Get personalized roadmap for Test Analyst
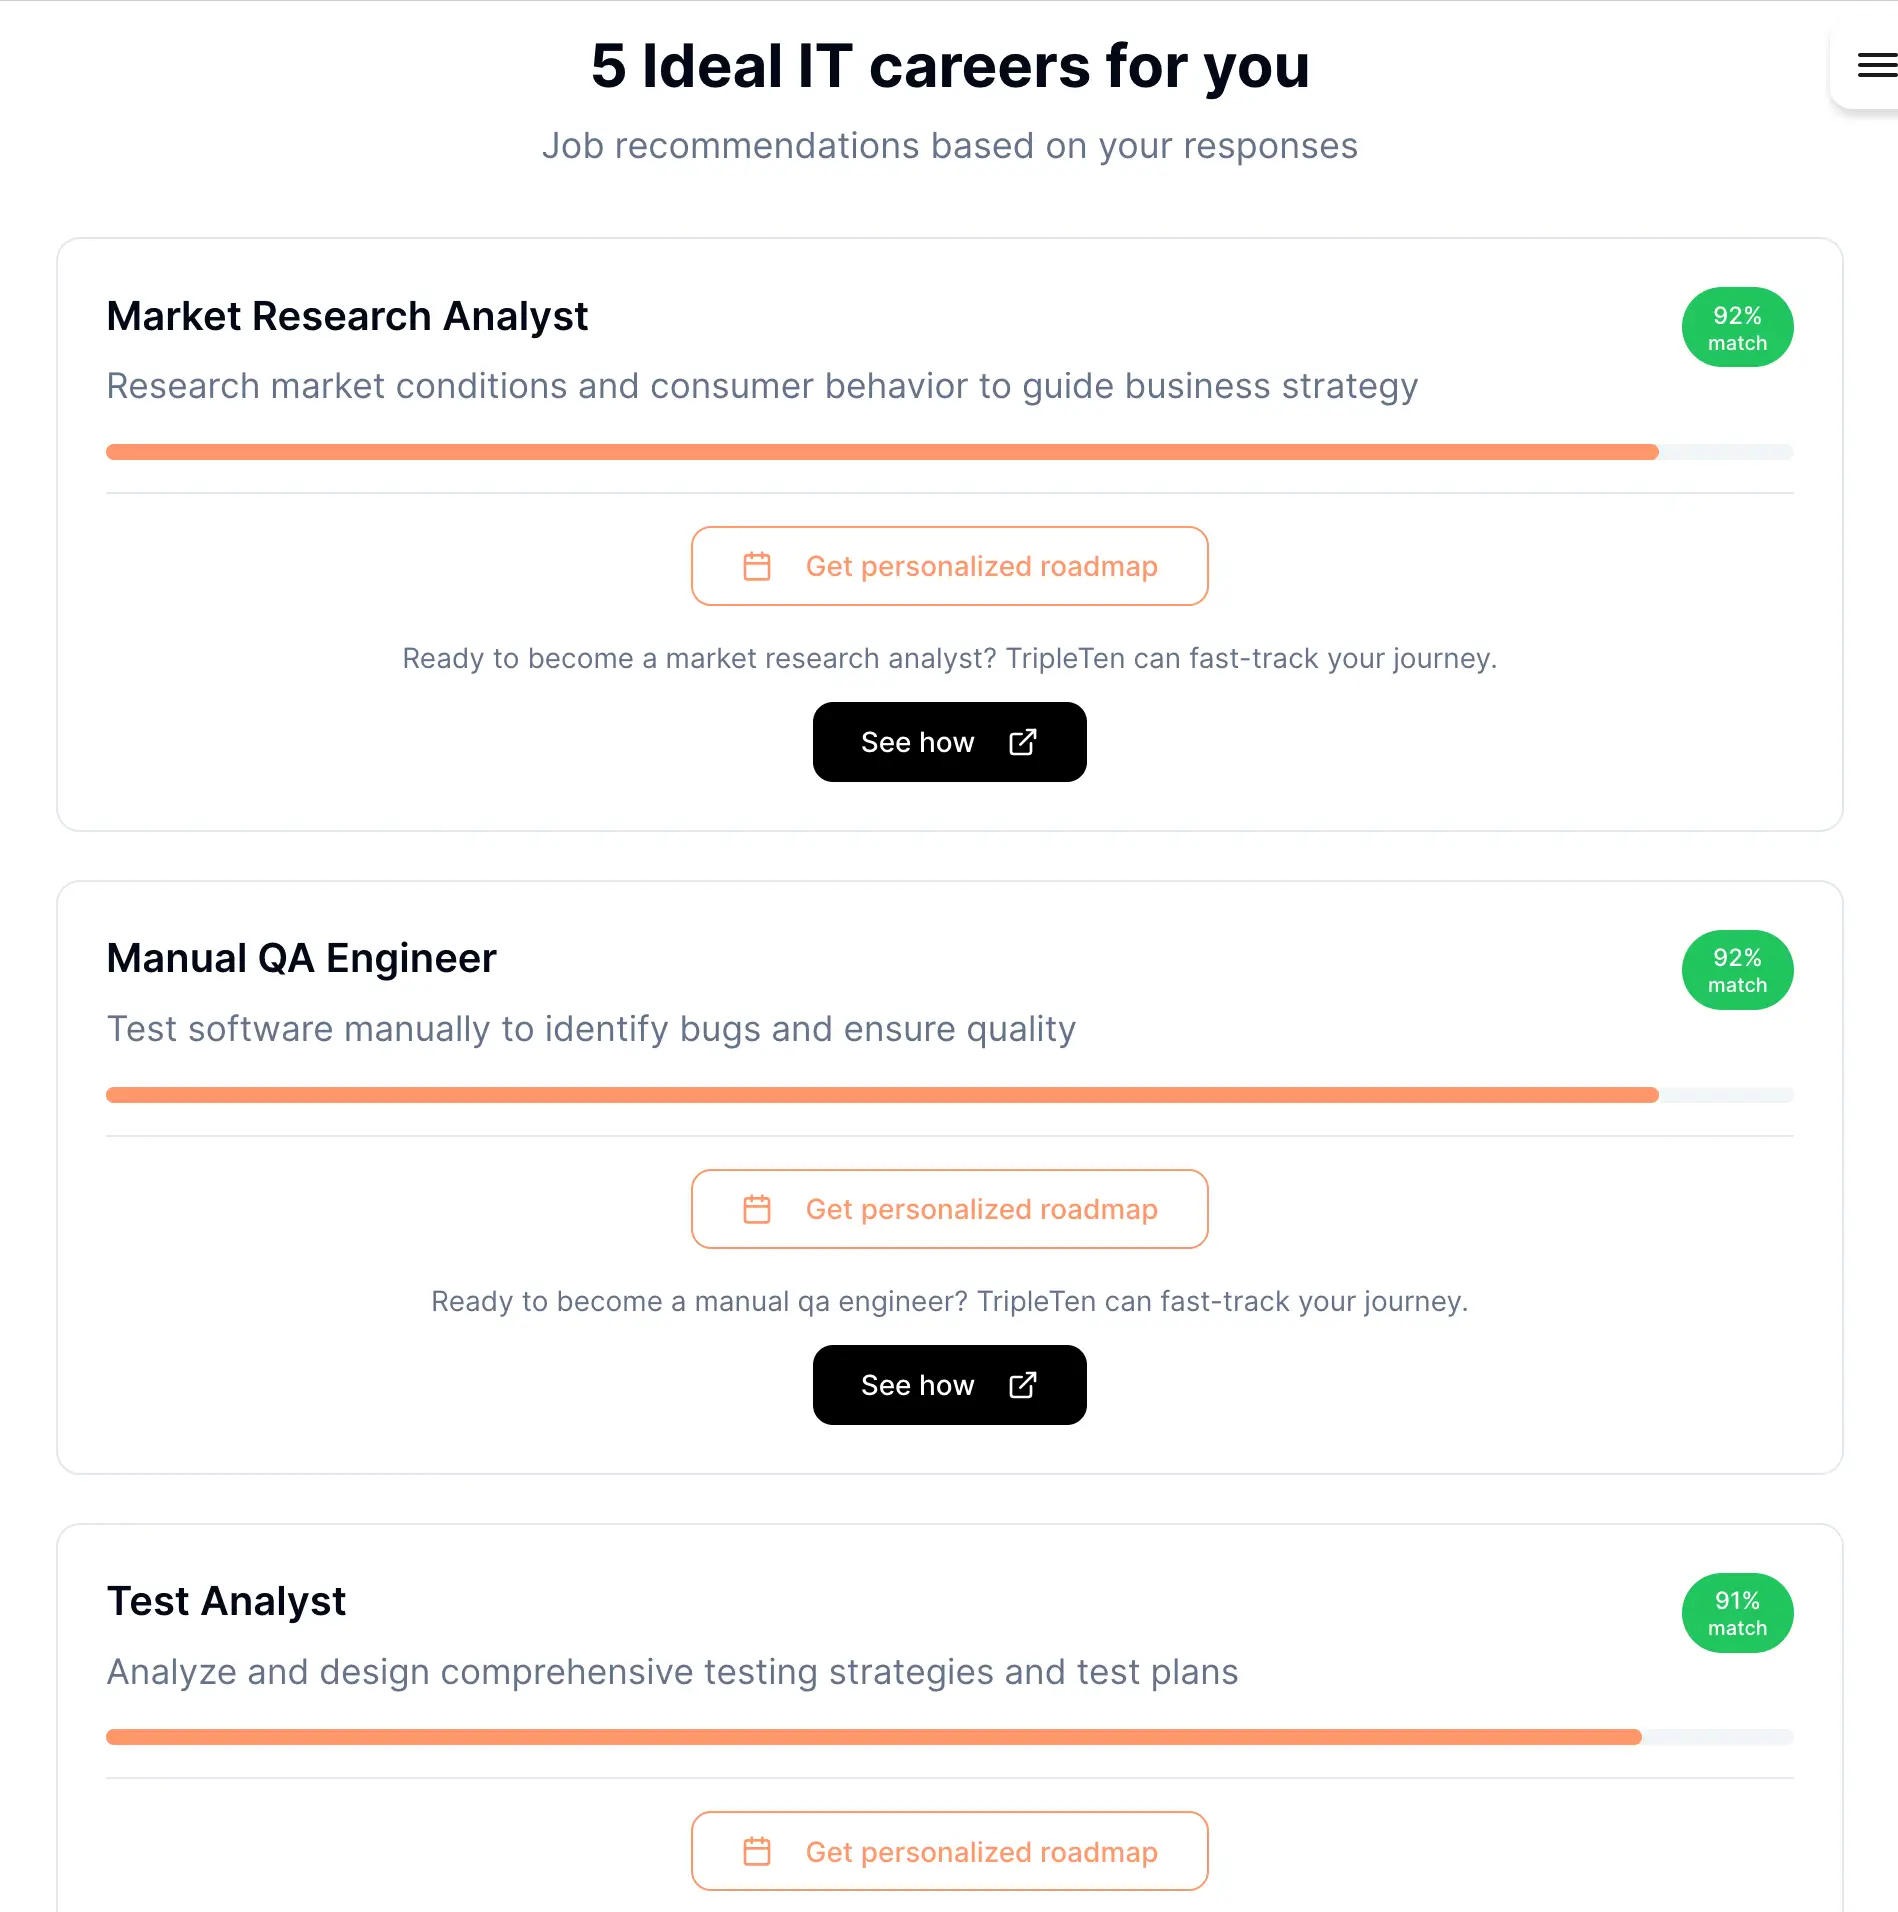Image resolution: width=1898 pixels, height=1912 pixels. click(x=949, y=1852)
